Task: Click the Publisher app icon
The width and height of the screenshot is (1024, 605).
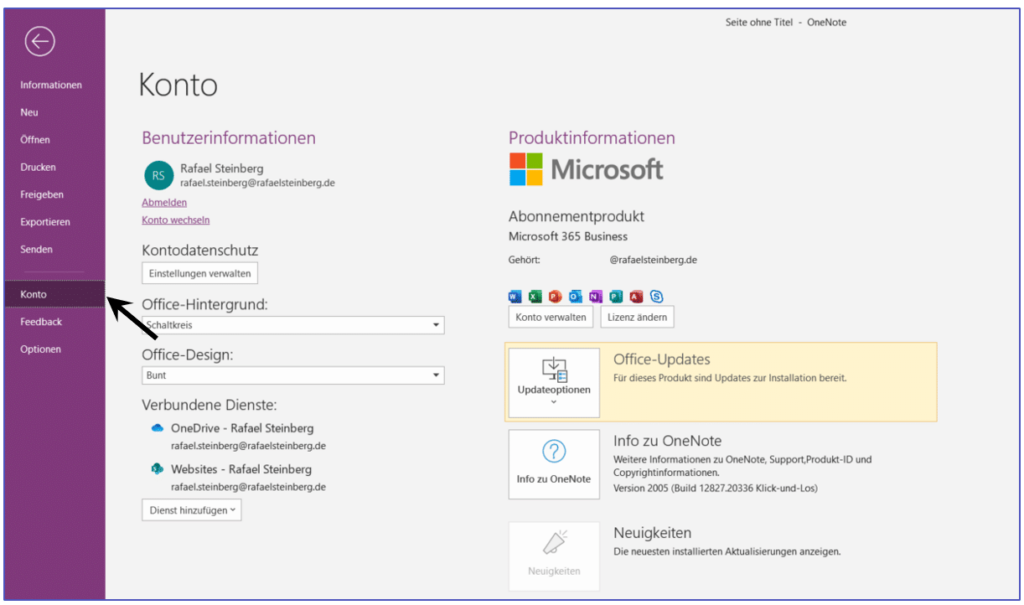Action: [616, 297]
